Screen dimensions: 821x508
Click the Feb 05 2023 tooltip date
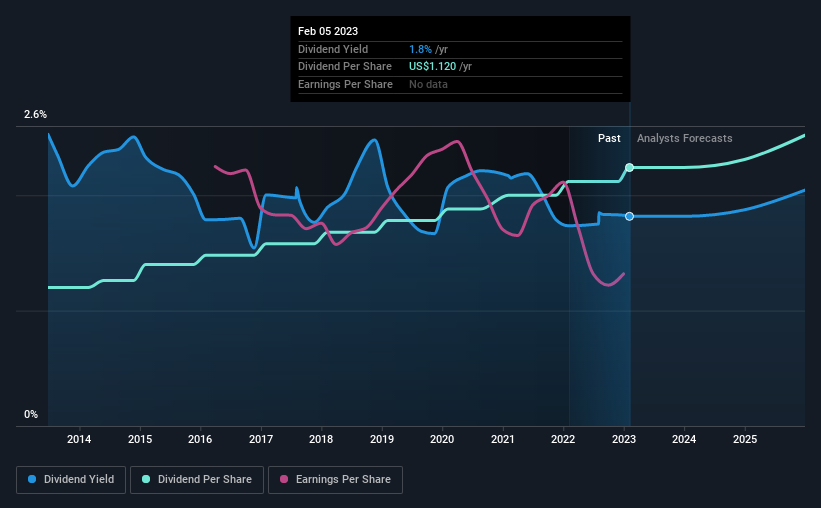click(328, 31)
